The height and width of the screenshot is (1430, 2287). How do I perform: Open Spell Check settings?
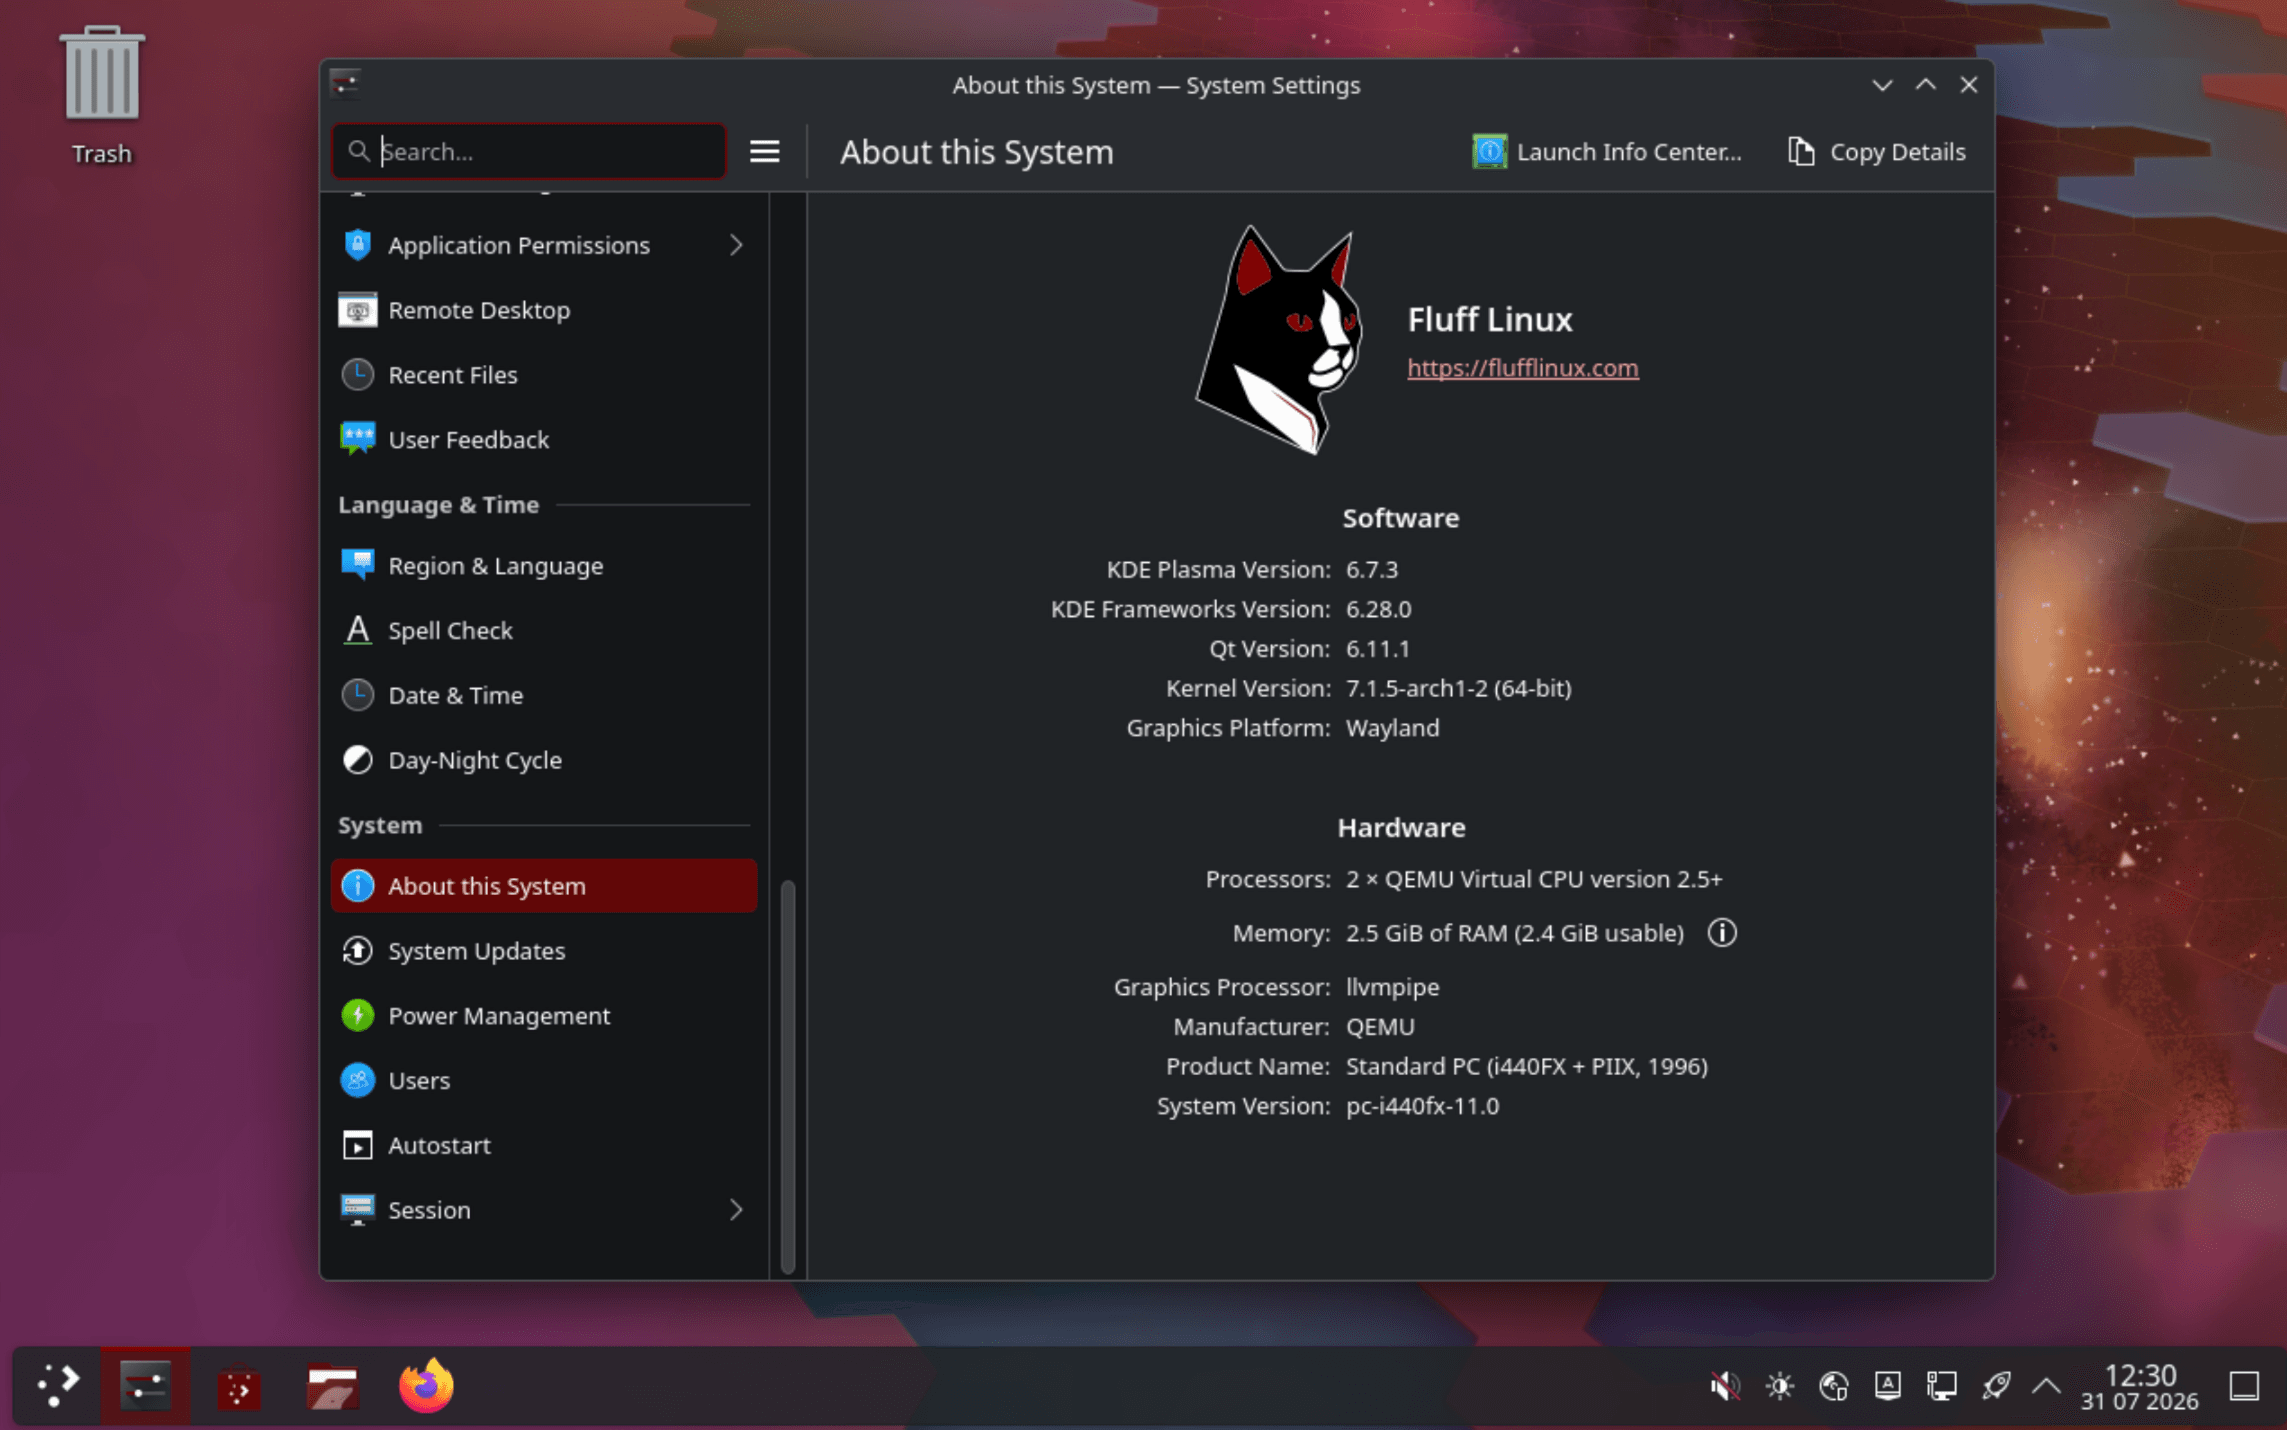pos(544,630)
